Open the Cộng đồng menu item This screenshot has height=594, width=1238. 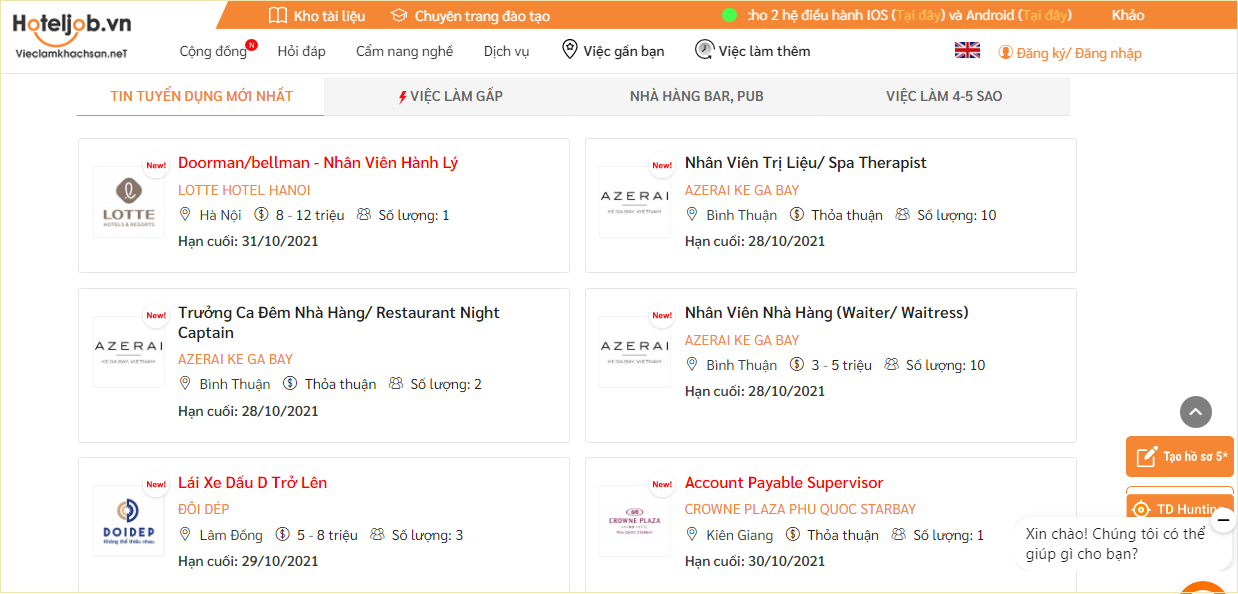pyautogui.click(x=213, y=51)
